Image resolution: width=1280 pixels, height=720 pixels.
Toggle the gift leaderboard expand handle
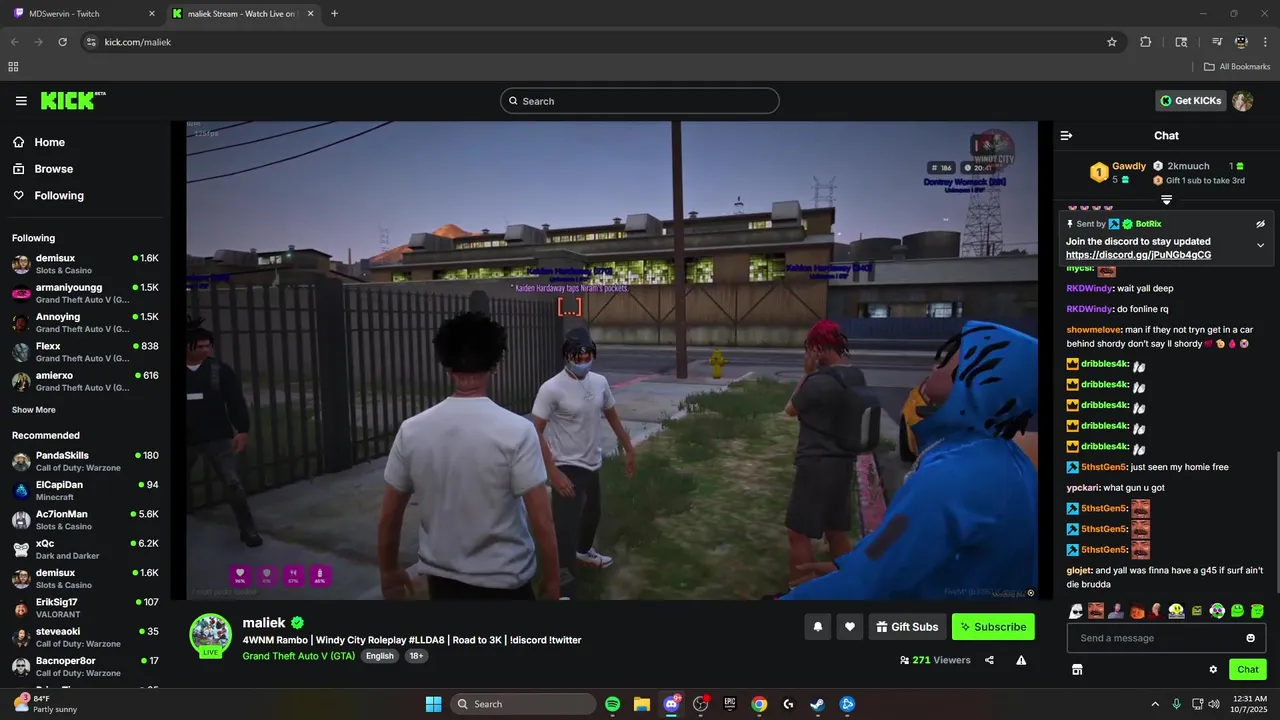[1166, 200]
